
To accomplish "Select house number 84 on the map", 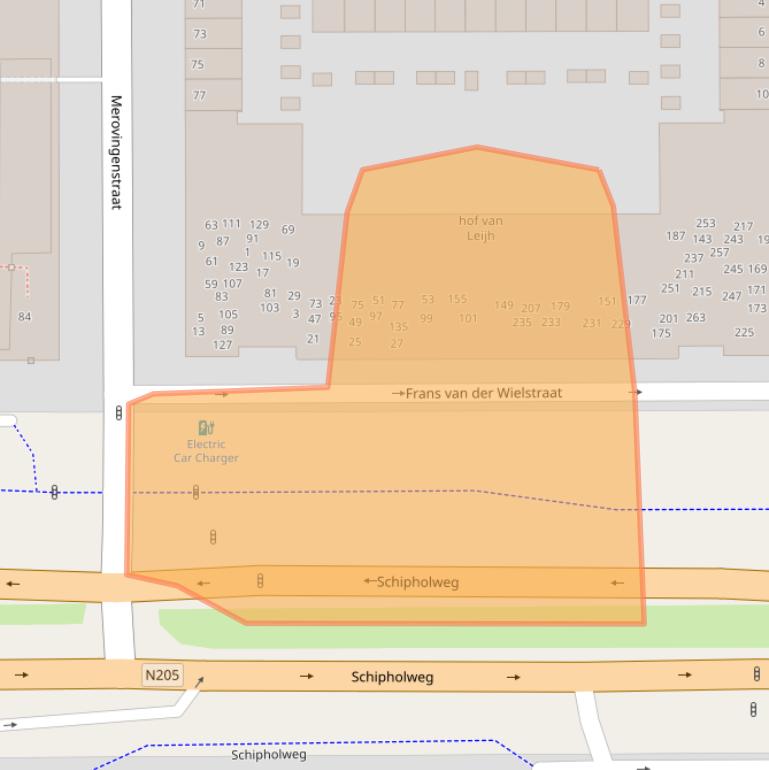I will pyautogui.click(x=25, y=317).
